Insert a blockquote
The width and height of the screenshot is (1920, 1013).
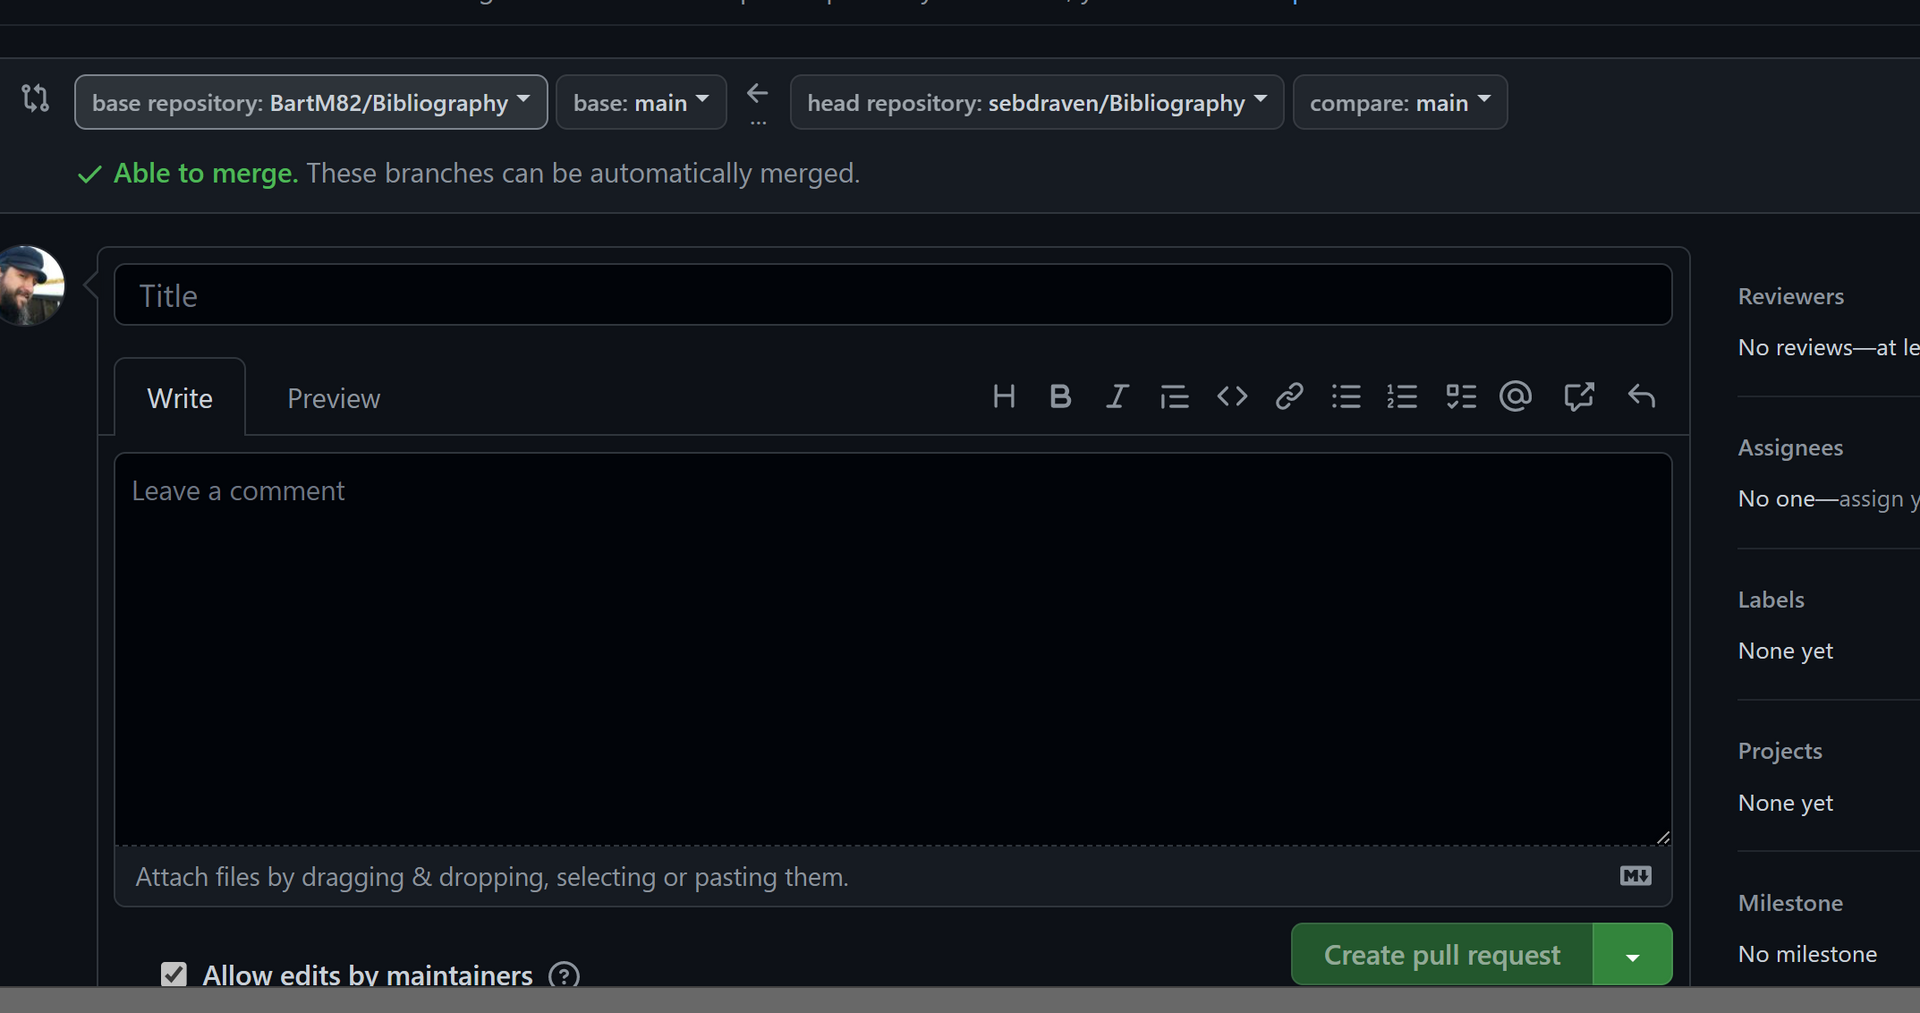[1175, 396]
